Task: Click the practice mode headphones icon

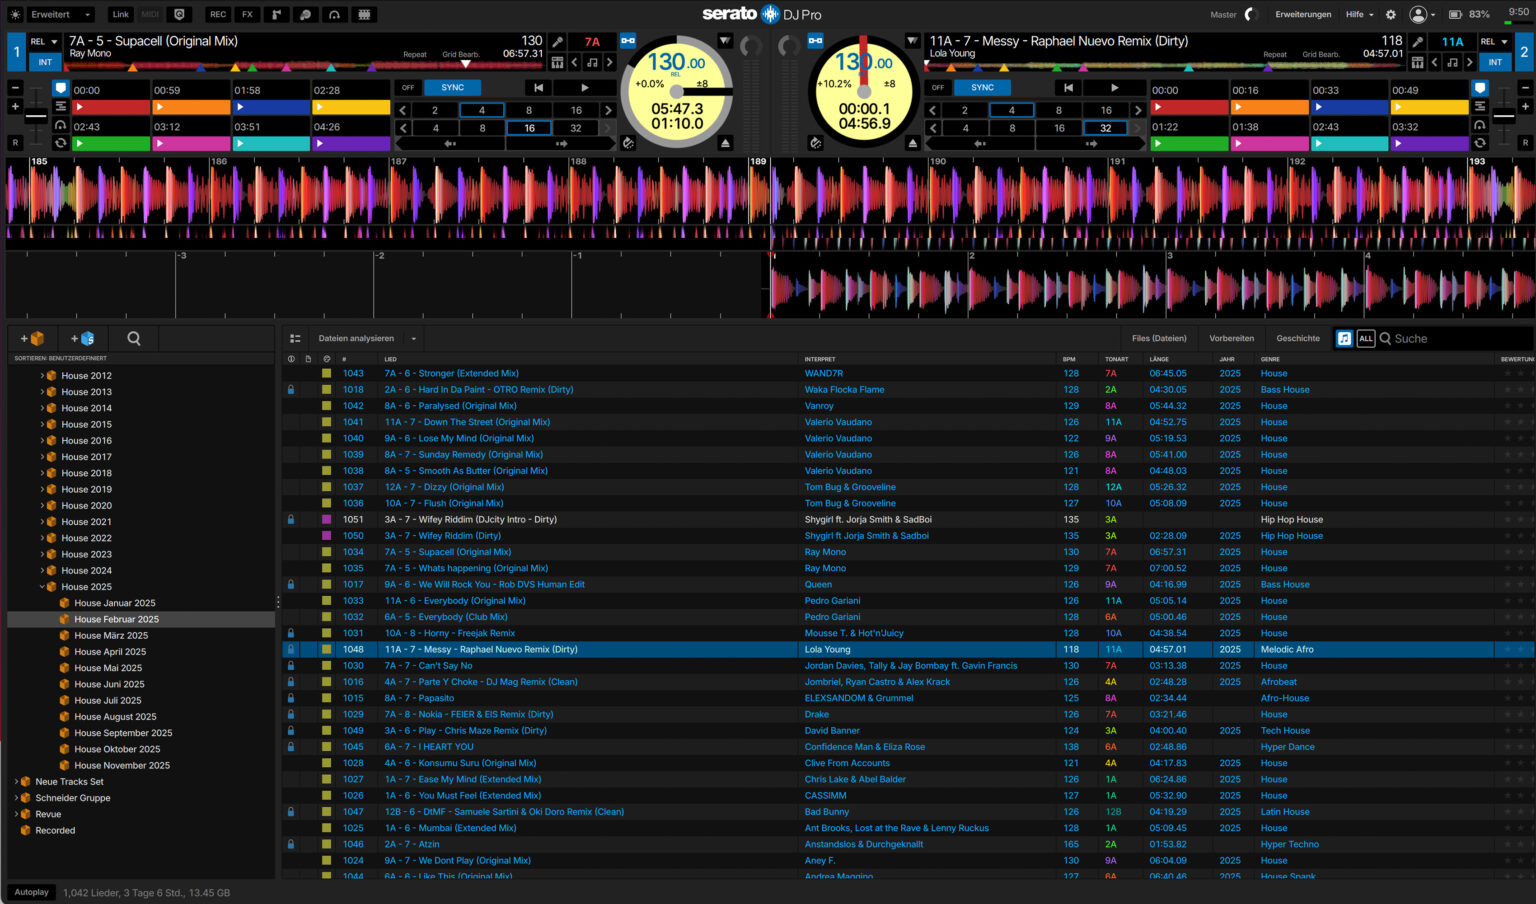Action: (x=335, y=14)
